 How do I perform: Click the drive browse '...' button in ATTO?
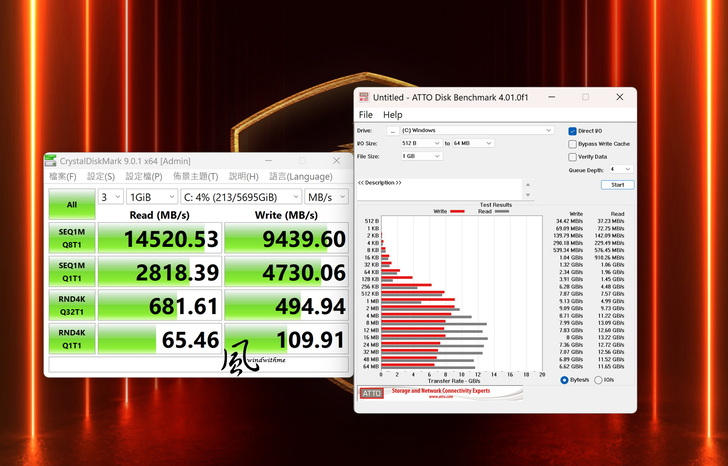click(392, 130)
